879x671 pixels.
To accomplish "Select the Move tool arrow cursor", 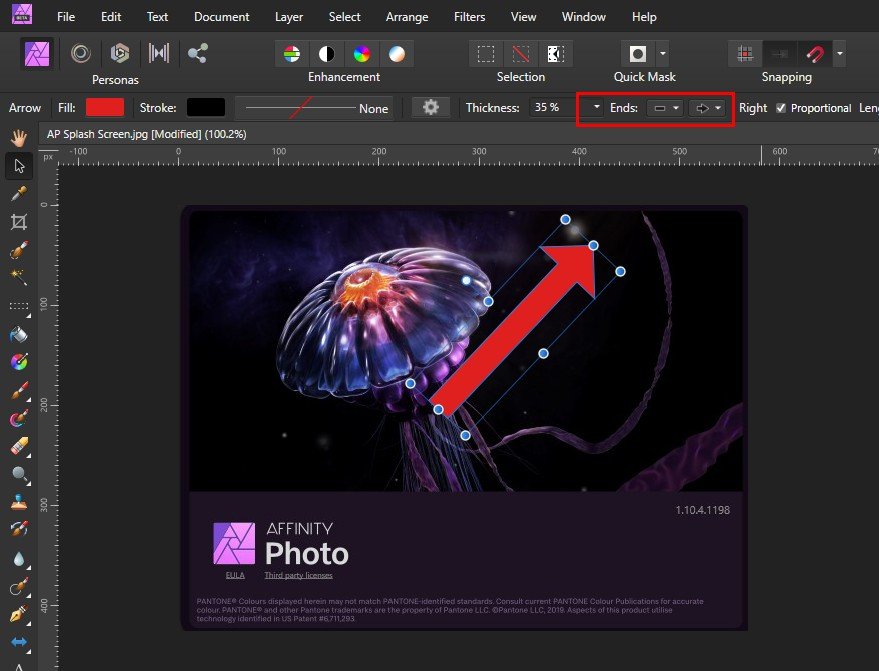I will tap(19, 166).
